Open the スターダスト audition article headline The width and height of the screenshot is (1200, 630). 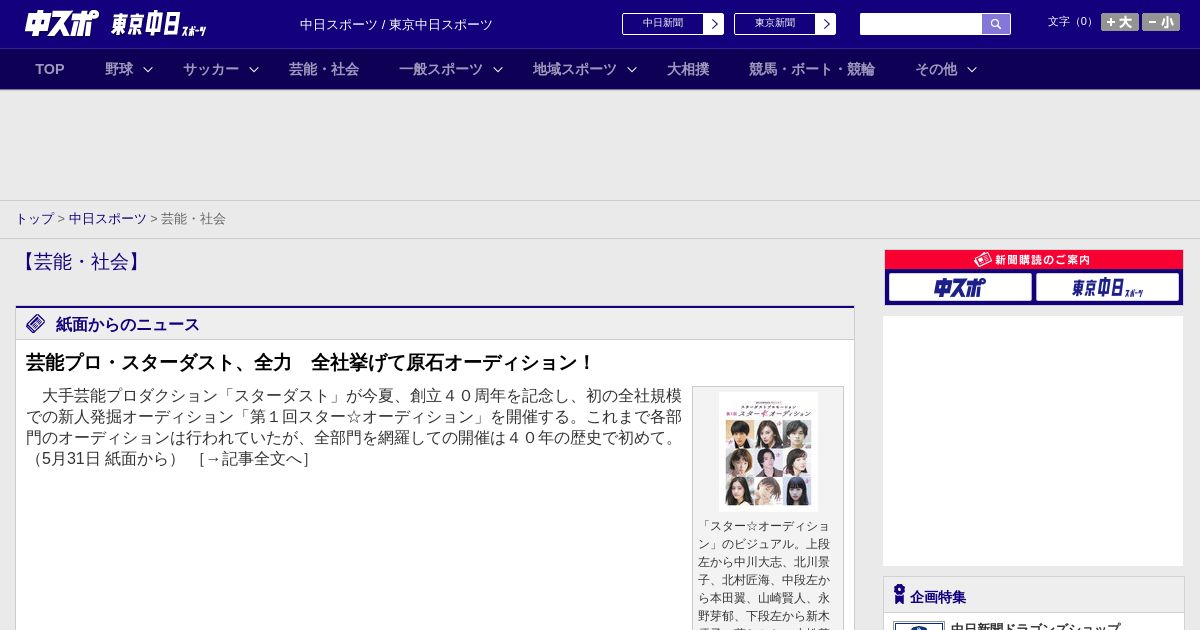pyautogui.click(x=310, y=362)
